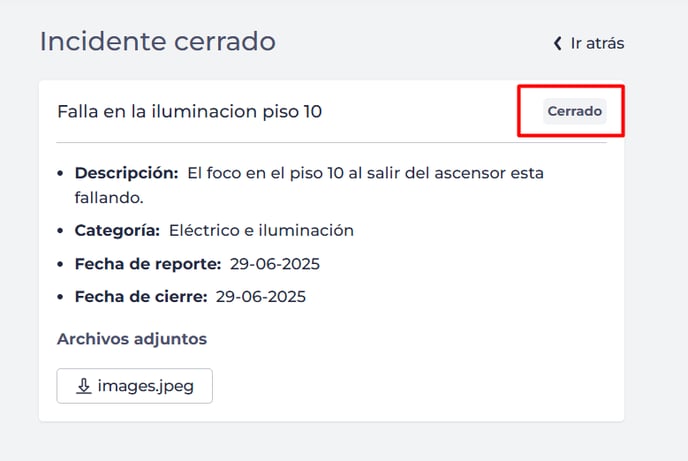Click the Archivos adjuntos heading

pyautogui.click(x=132, y=339)
